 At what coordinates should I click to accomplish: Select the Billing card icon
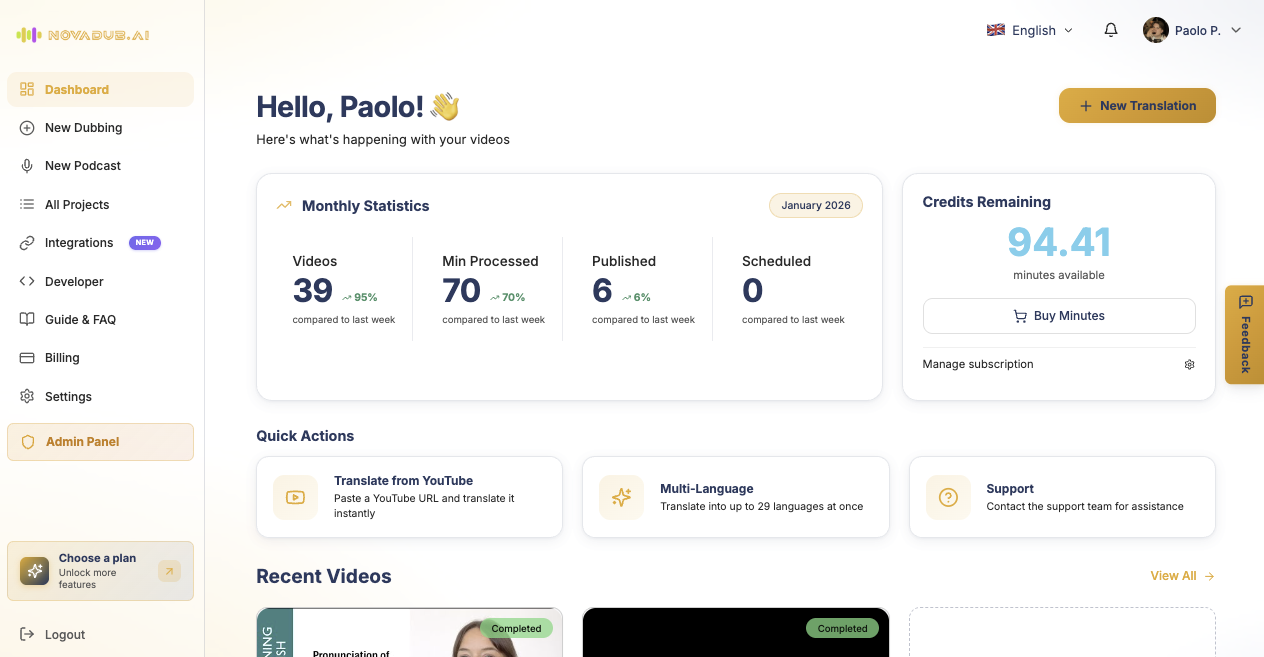[26, 357]
